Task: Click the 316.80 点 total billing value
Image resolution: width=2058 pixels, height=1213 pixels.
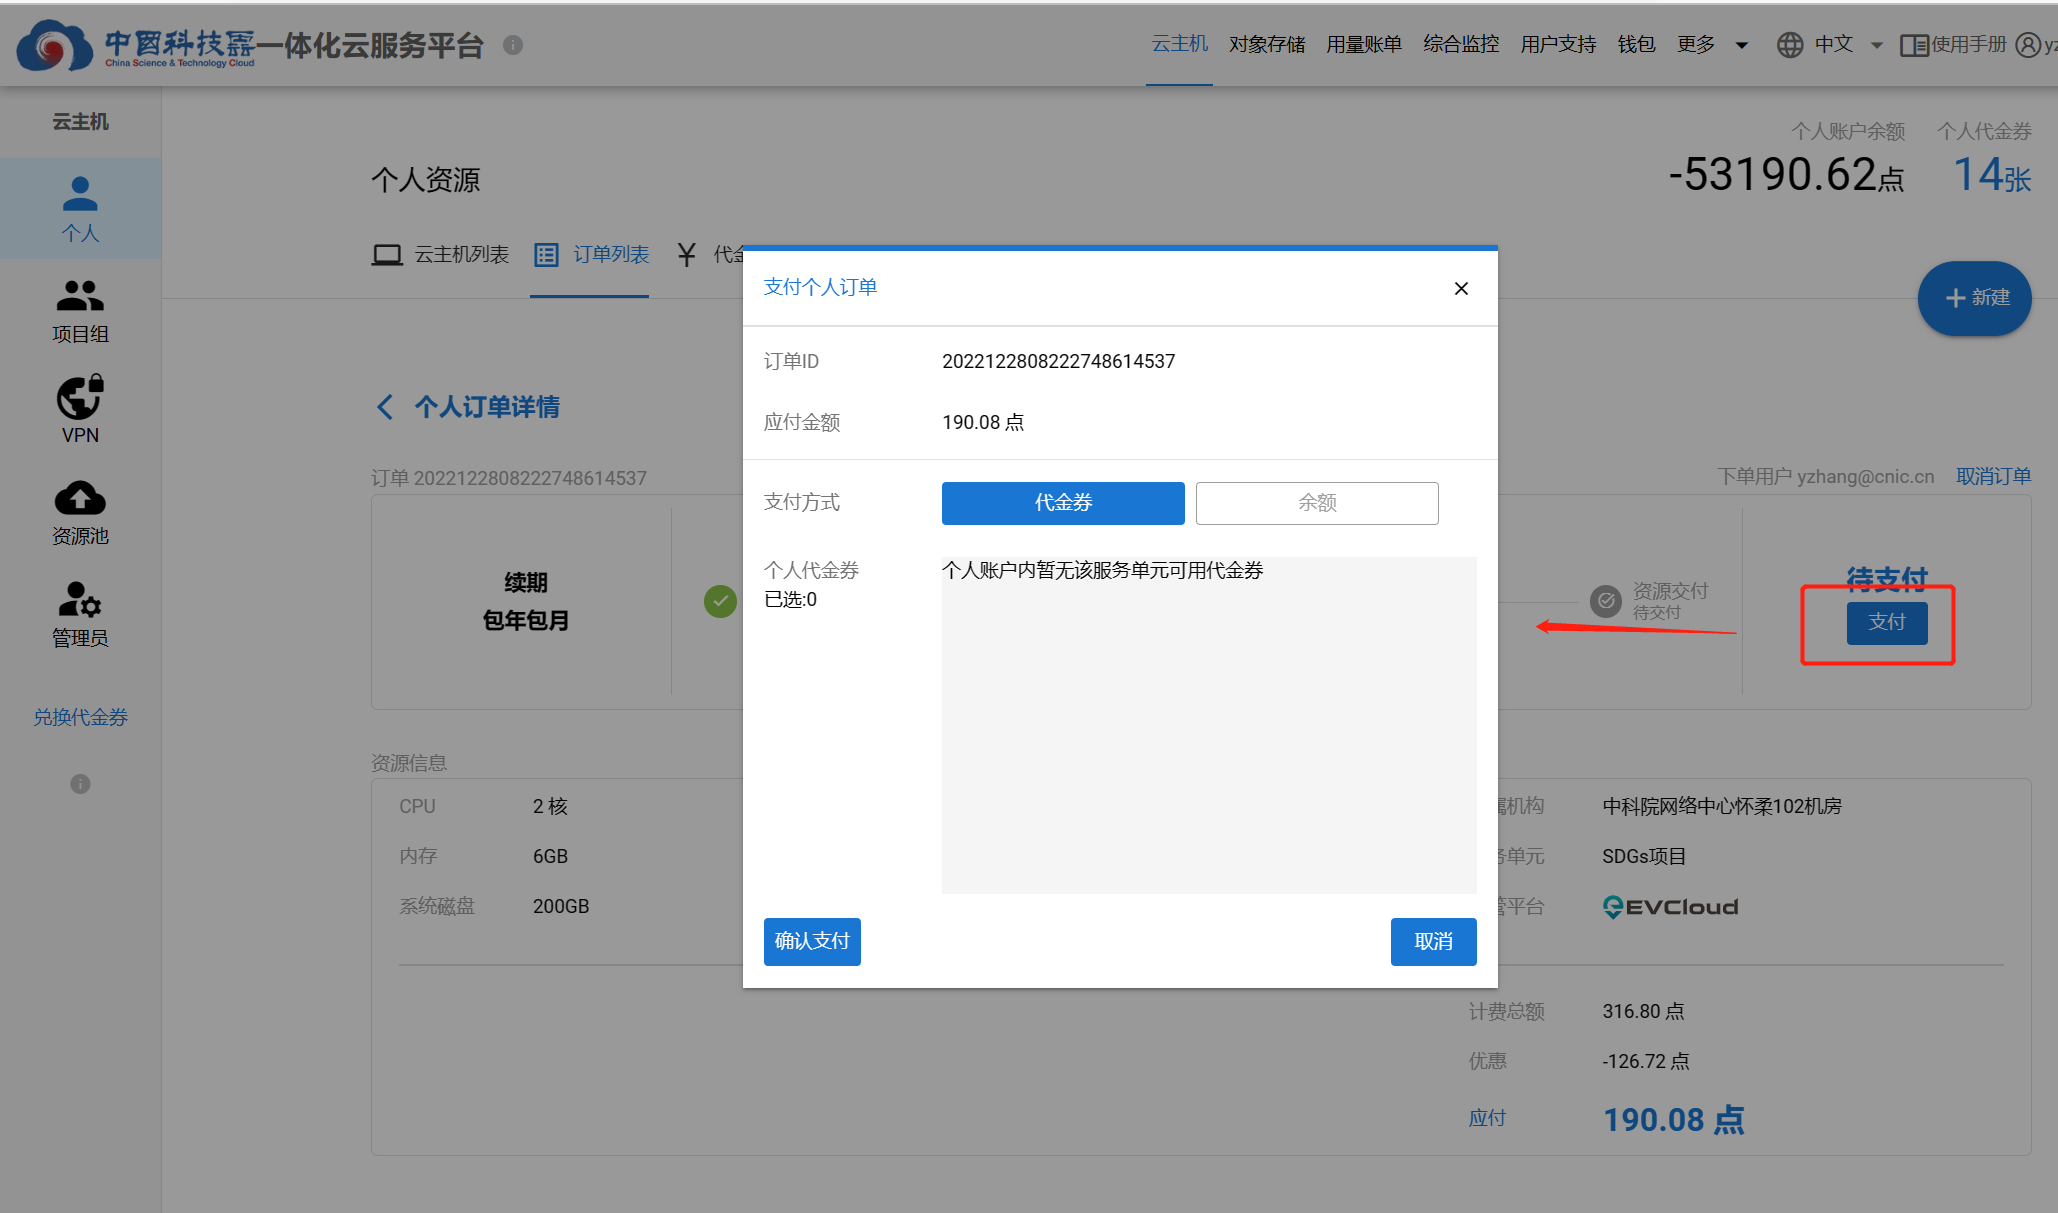Action: [x=1643, y=1011]
